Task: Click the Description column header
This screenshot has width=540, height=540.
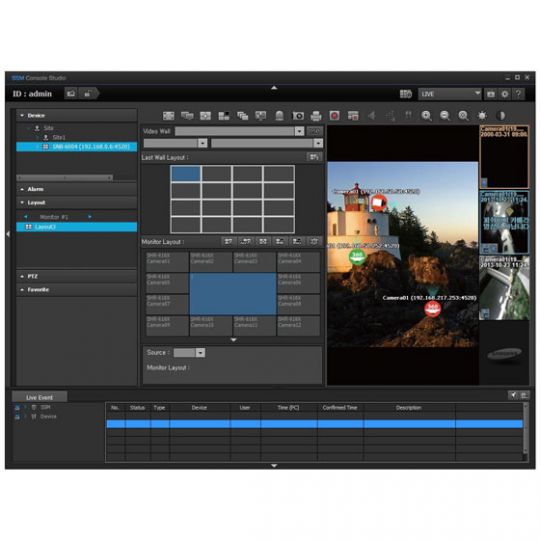Action: click(409, 407)
